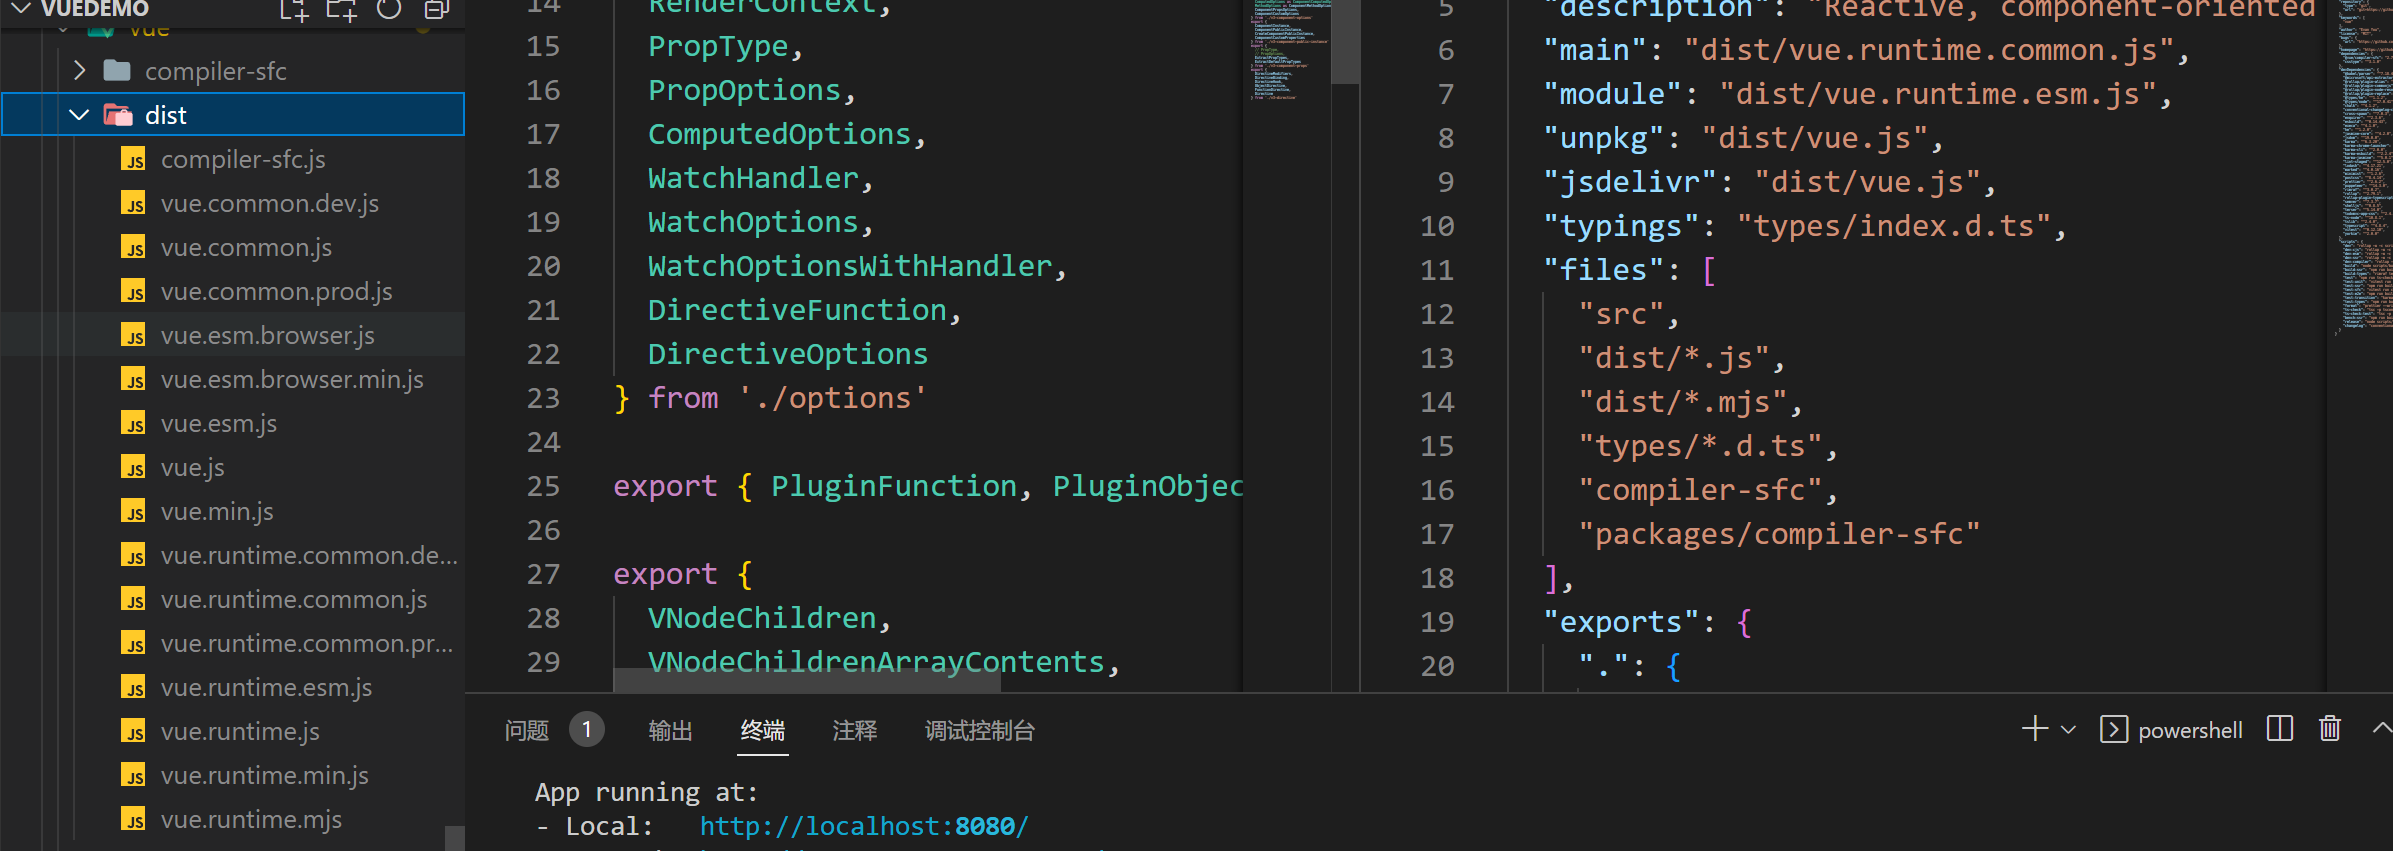2393x851 pixels.
Task: Click the New Folder icon in explorer header
Action: tap(341, 10)
